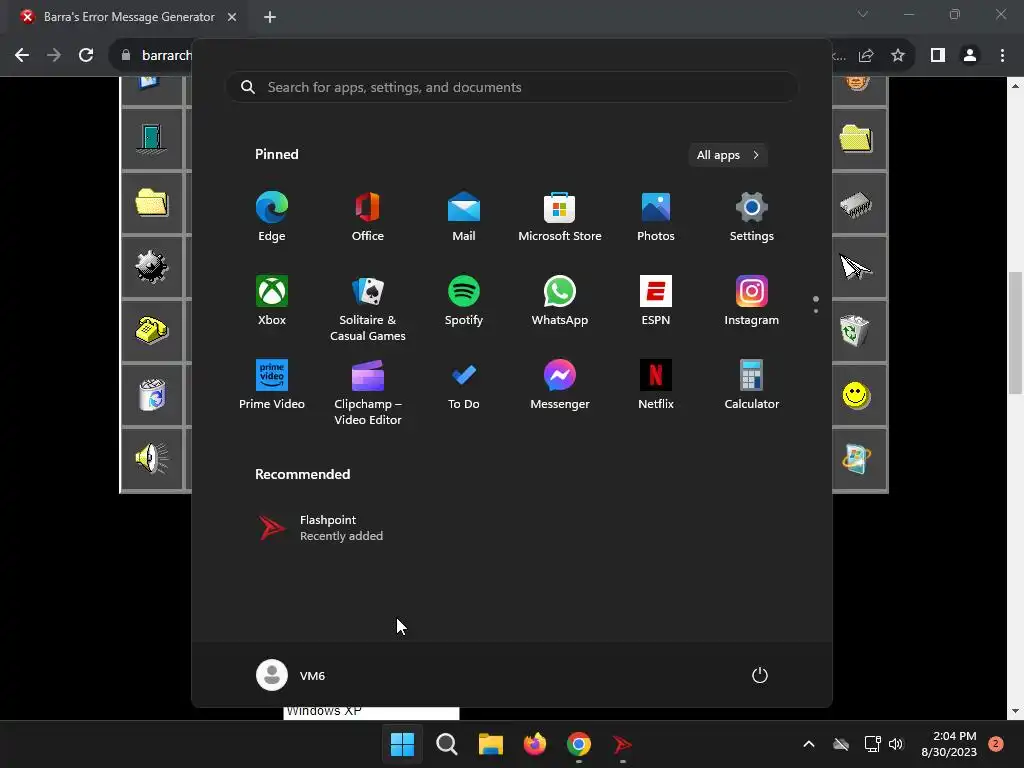Viewport: 1024px width, 768px height.
Task: Toggle Chrome side panel
Action: pos(938,56)
